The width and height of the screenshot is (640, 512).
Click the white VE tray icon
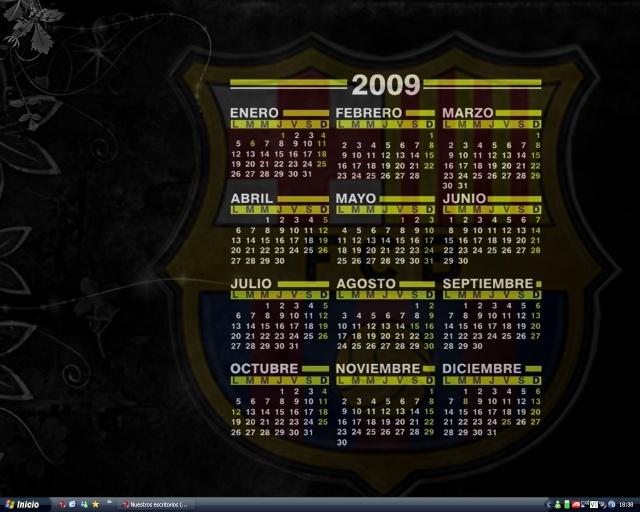[594, 505]
